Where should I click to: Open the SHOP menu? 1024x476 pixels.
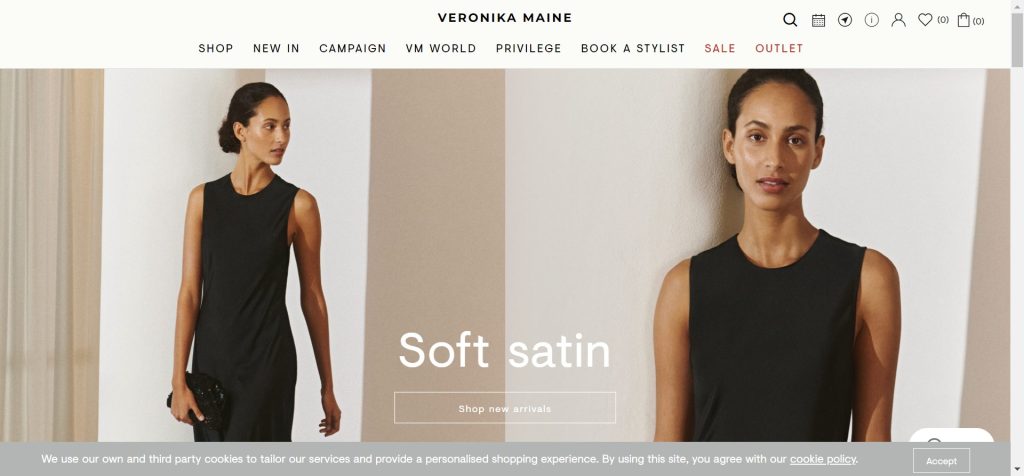tap(216, 48)
